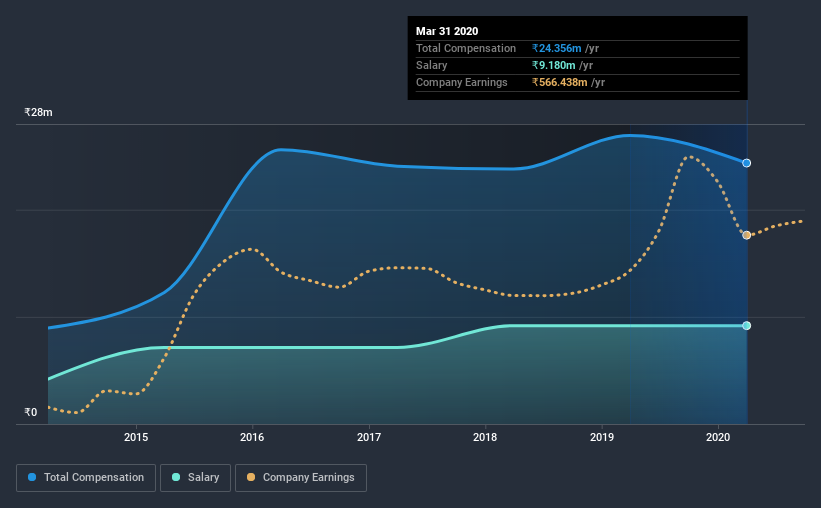Click the blue dot in Total Compensation legend

tap(32, 477)
